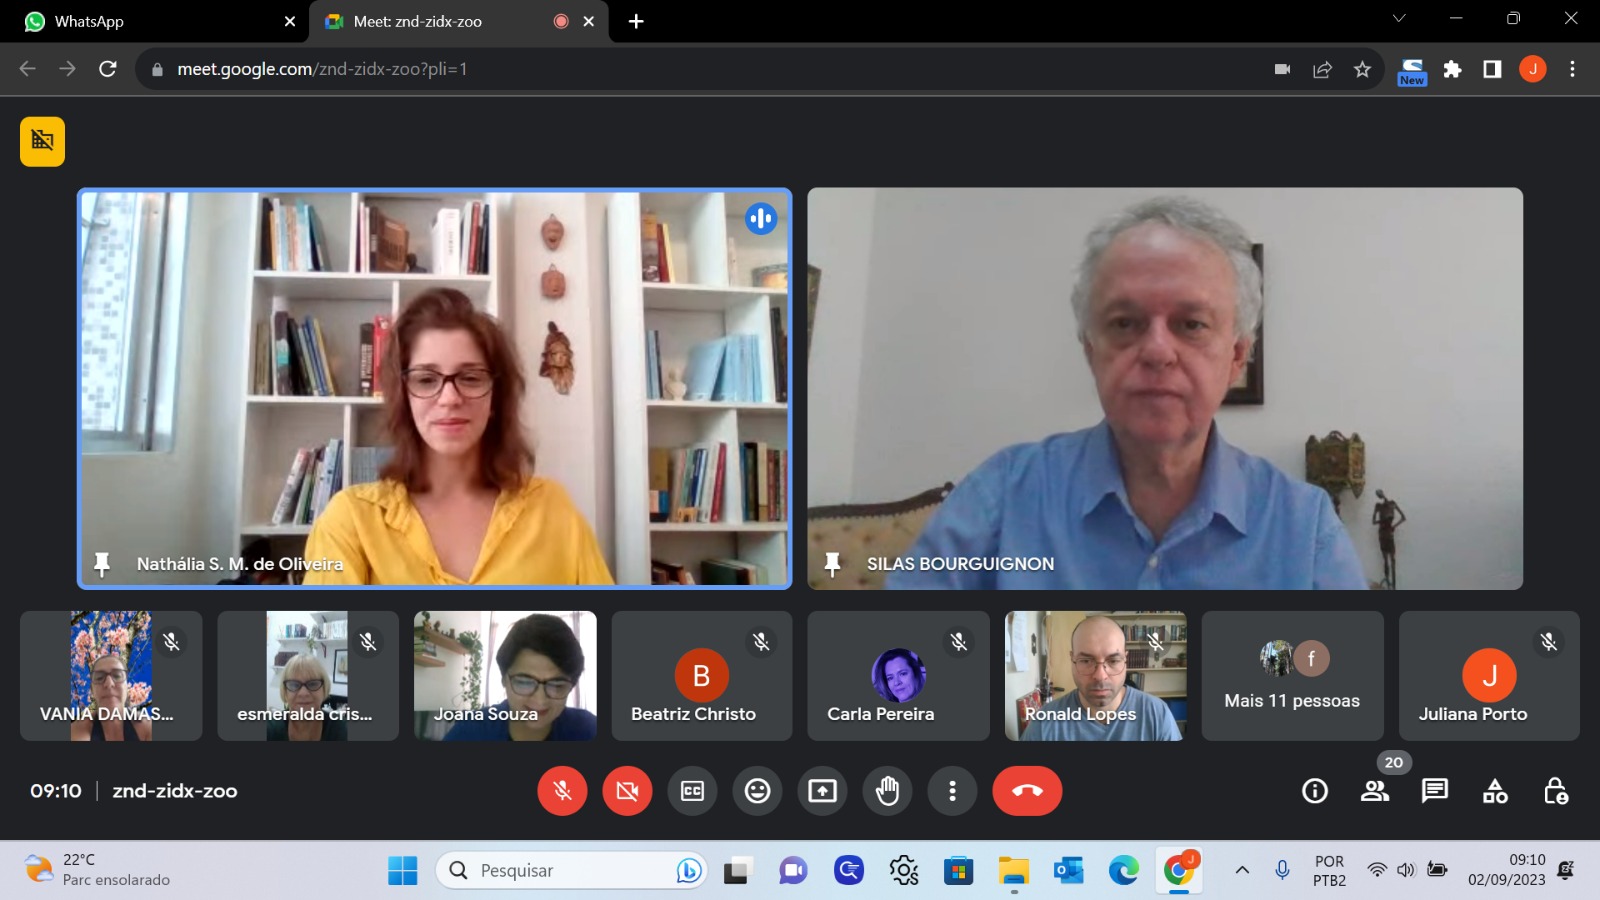Unmute the microphone in Meet controls
Image resolution: width=1600 pixels, height=900 pixels.
[x=562, y=791]
